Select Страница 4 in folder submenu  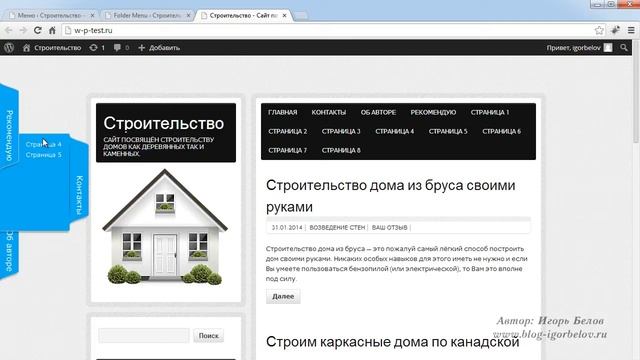(44, 144)
